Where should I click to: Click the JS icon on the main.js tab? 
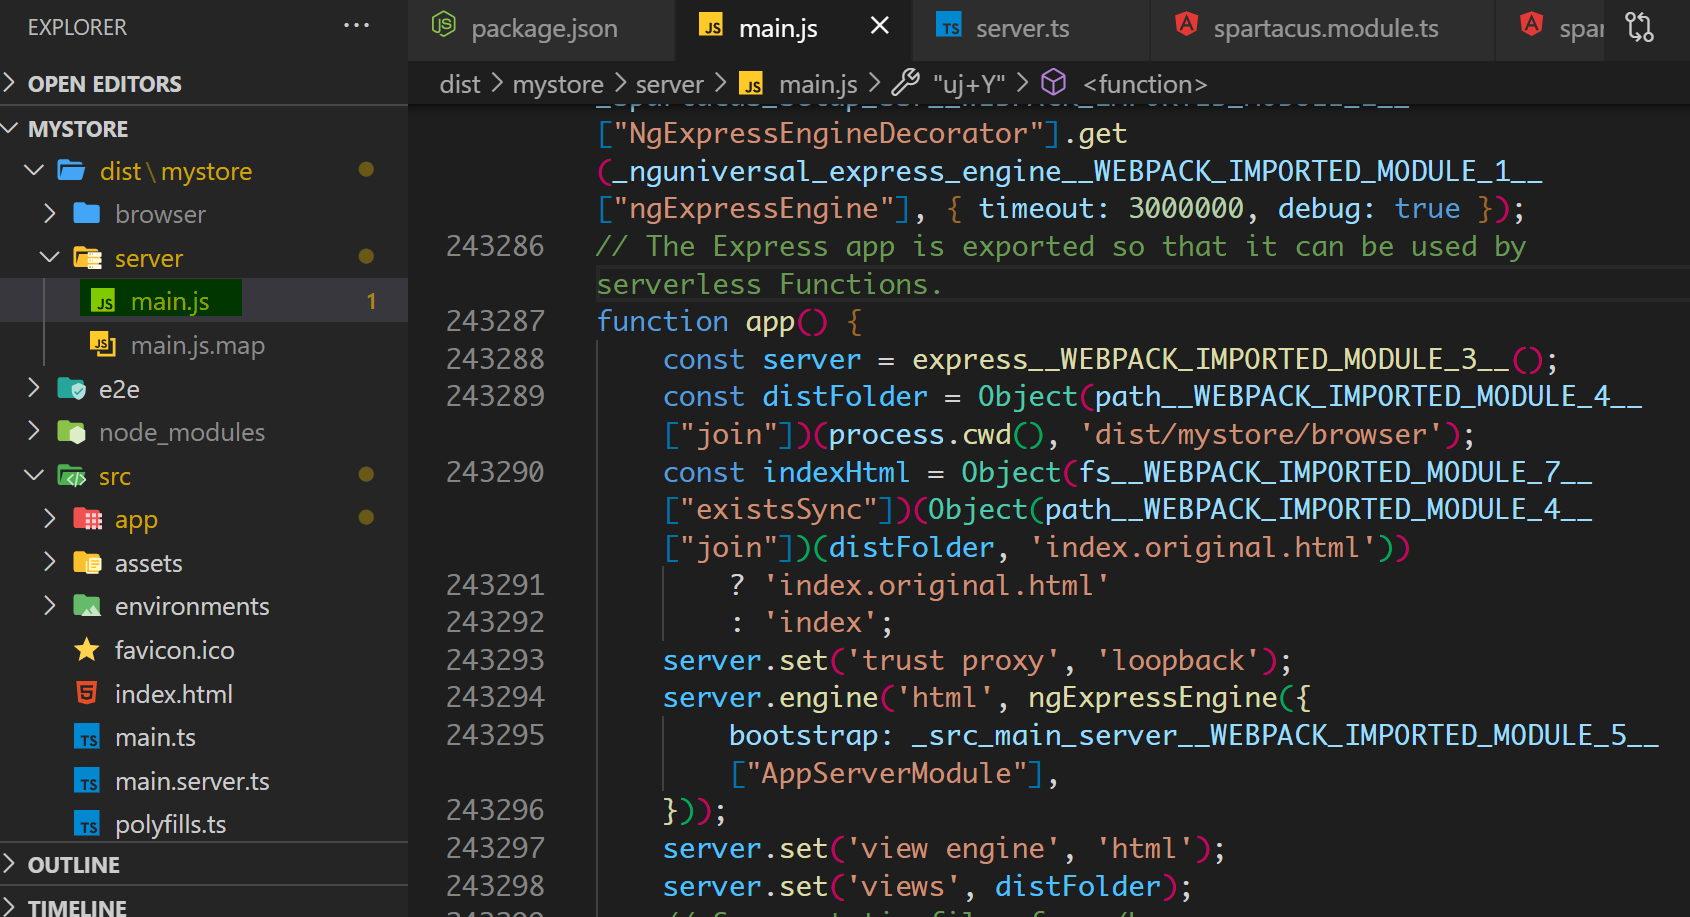tap(711, 26)
